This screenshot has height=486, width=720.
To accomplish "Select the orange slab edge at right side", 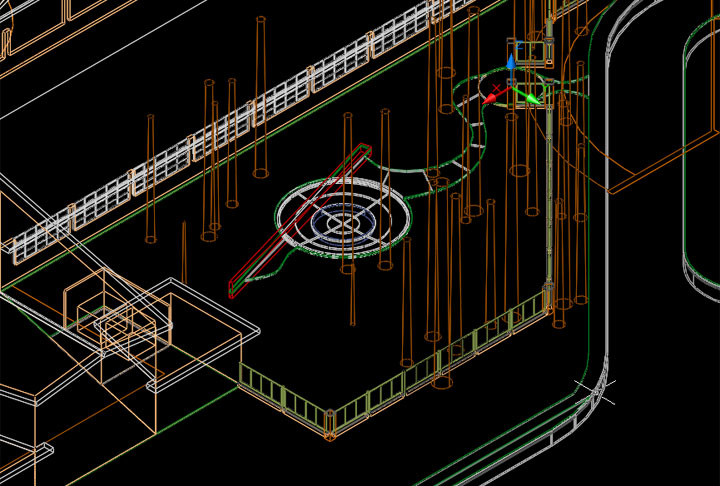I will click(x=640, y=176).
